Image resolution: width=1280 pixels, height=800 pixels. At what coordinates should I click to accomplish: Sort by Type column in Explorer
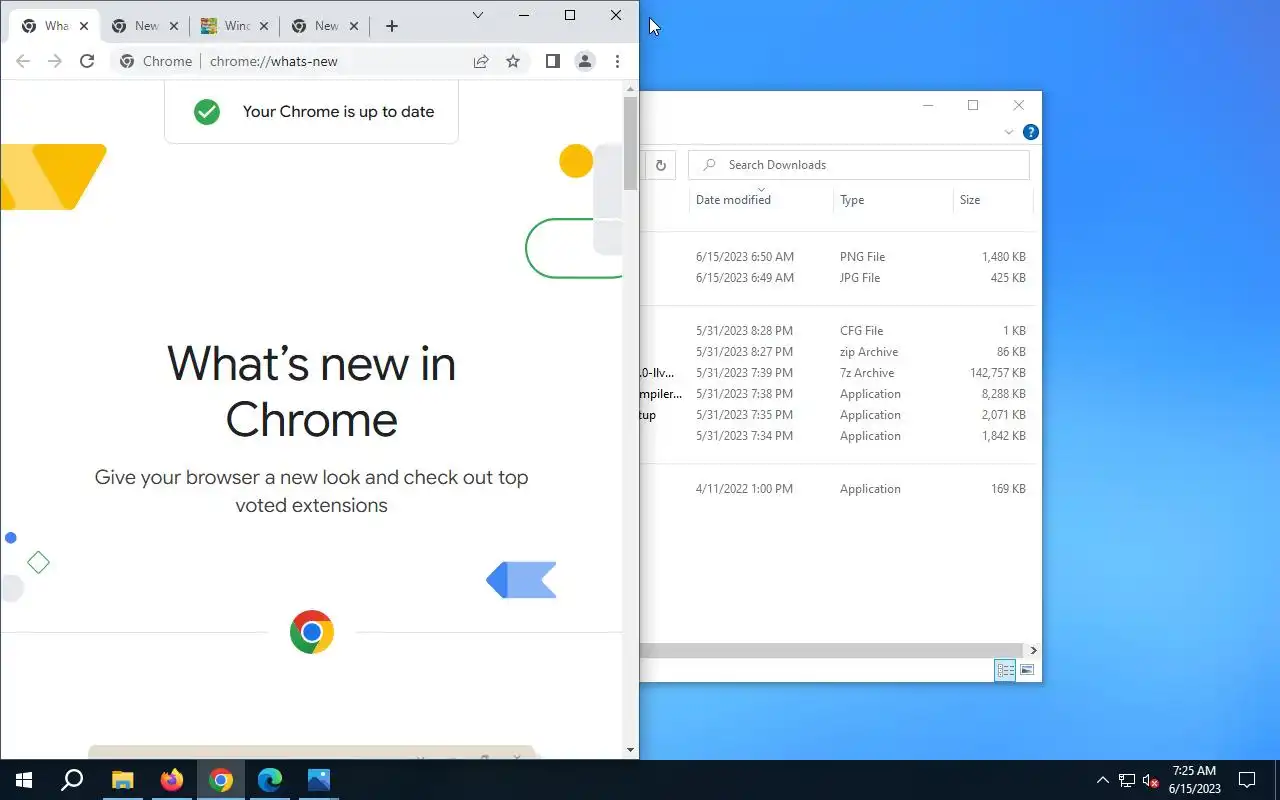(x=893, y=200)
